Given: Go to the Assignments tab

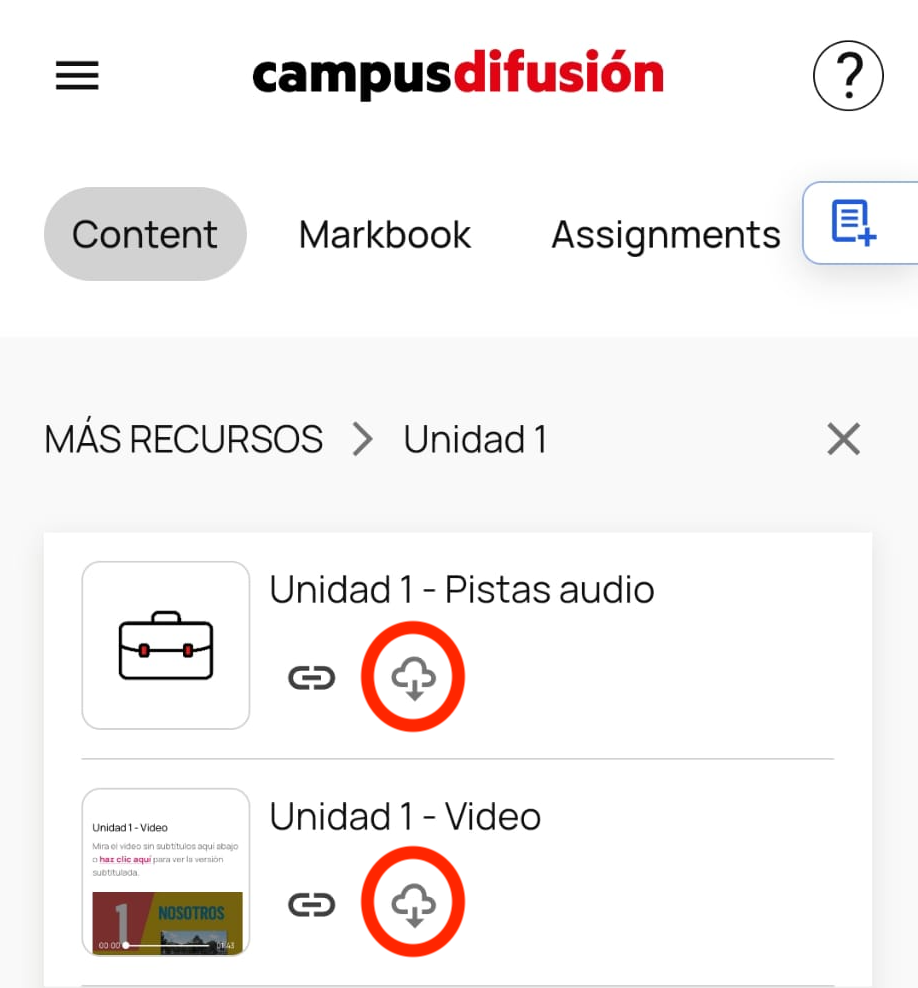Looking at the screenshot, I should (666, 234).
